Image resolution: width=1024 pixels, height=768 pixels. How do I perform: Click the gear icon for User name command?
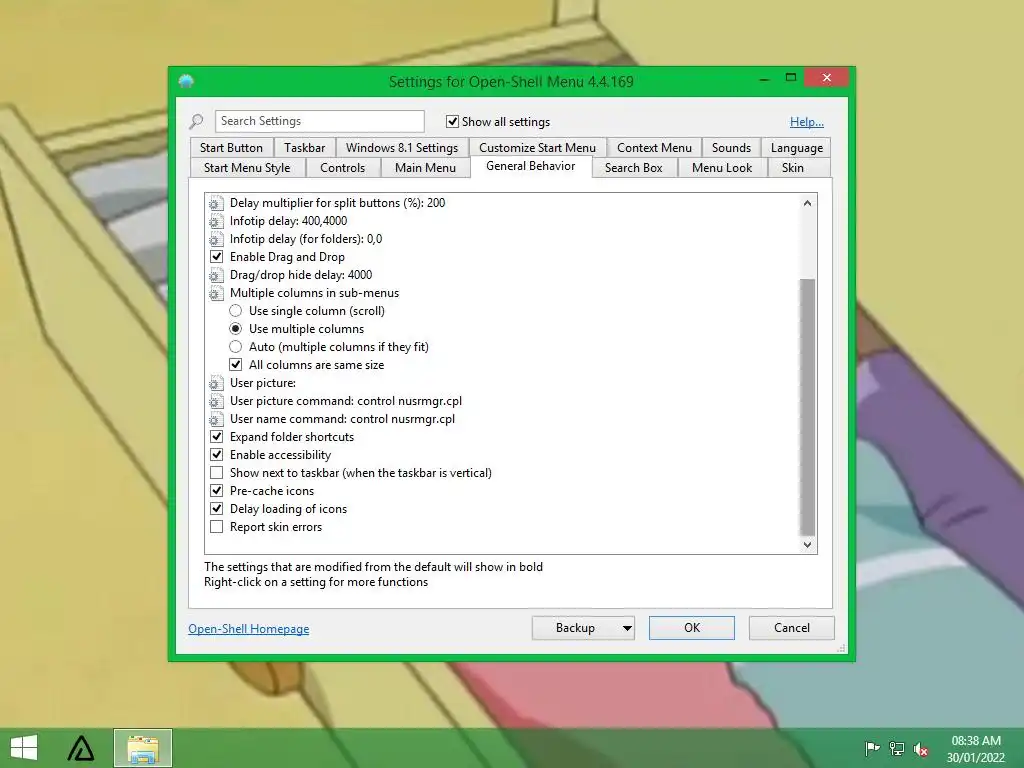[216, 419]
